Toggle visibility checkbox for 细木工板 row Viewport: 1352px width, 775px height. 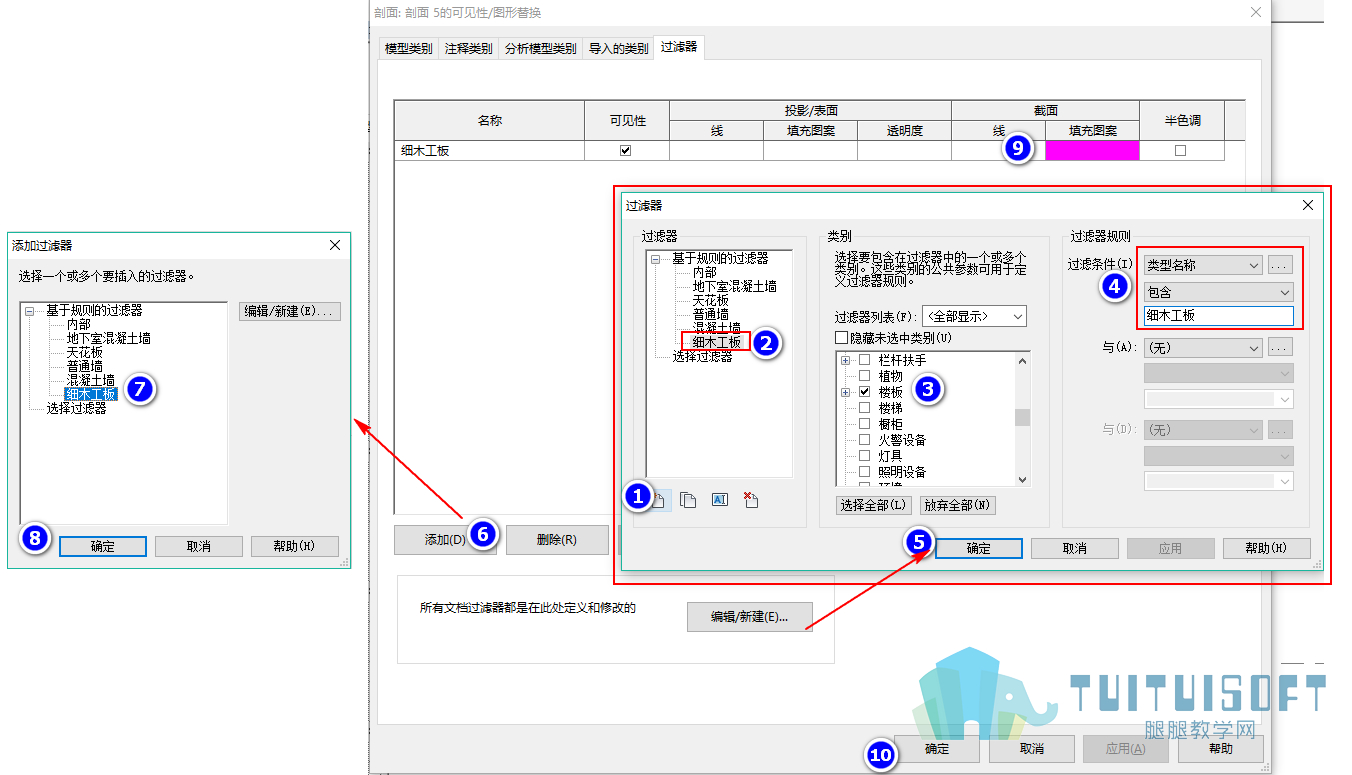point(626,151)
